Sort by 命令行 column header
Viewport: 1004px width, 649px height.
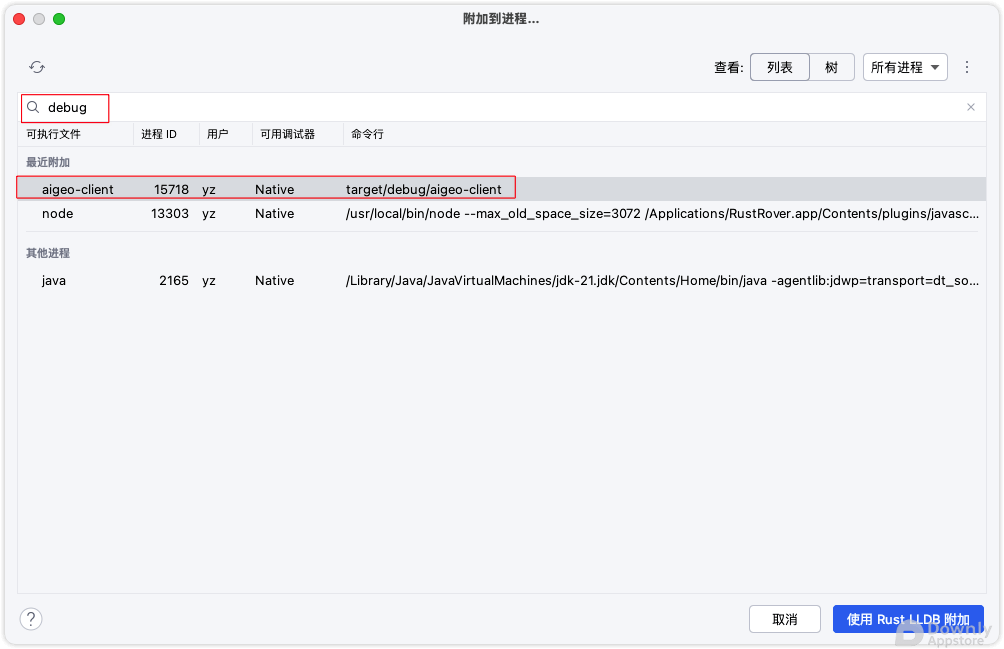(367, 134)
